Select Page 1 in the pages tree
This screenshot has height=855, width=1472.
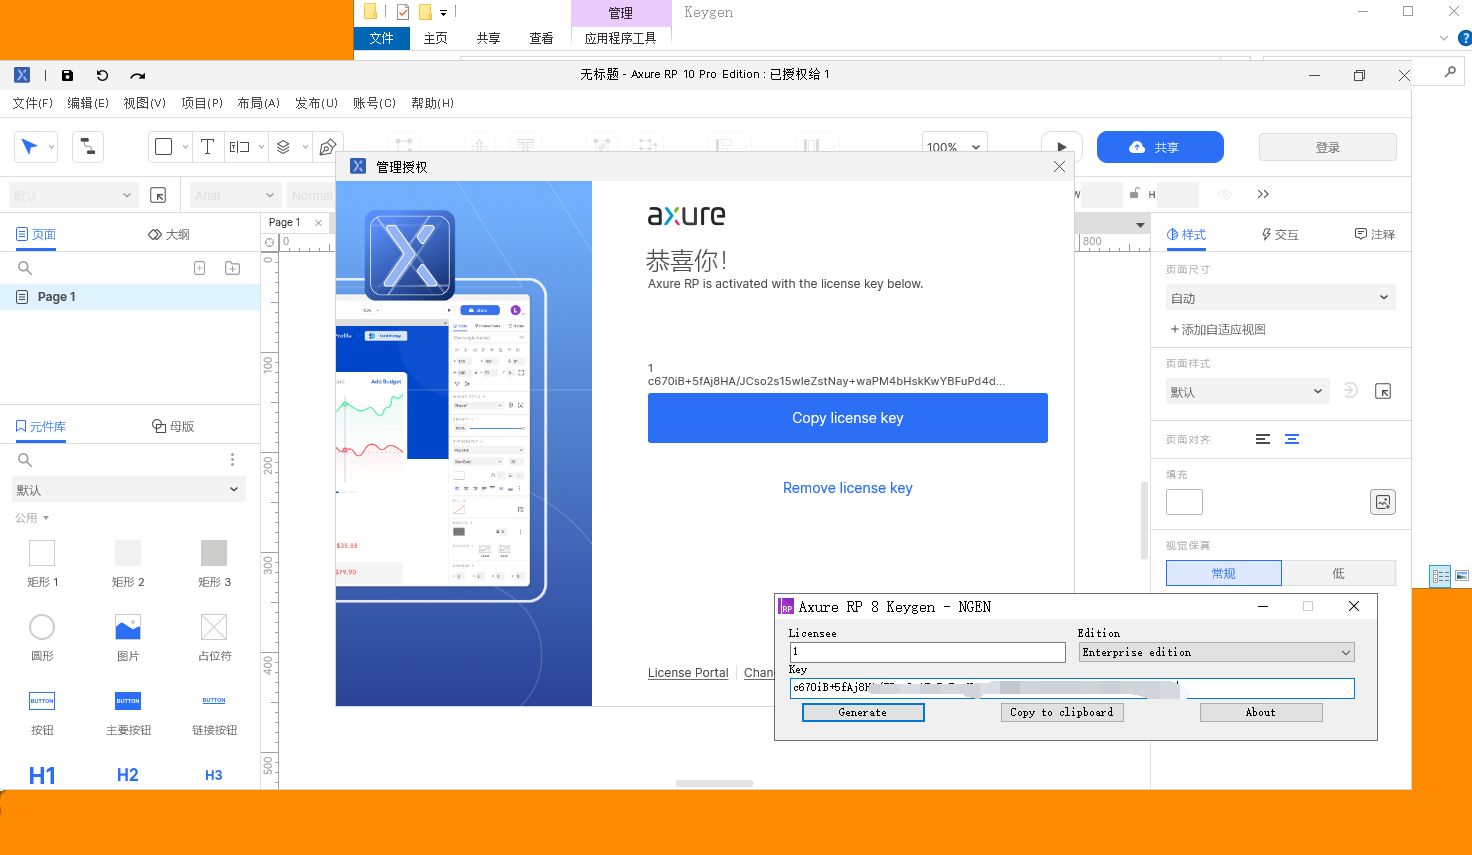click(x=130, y=297)
